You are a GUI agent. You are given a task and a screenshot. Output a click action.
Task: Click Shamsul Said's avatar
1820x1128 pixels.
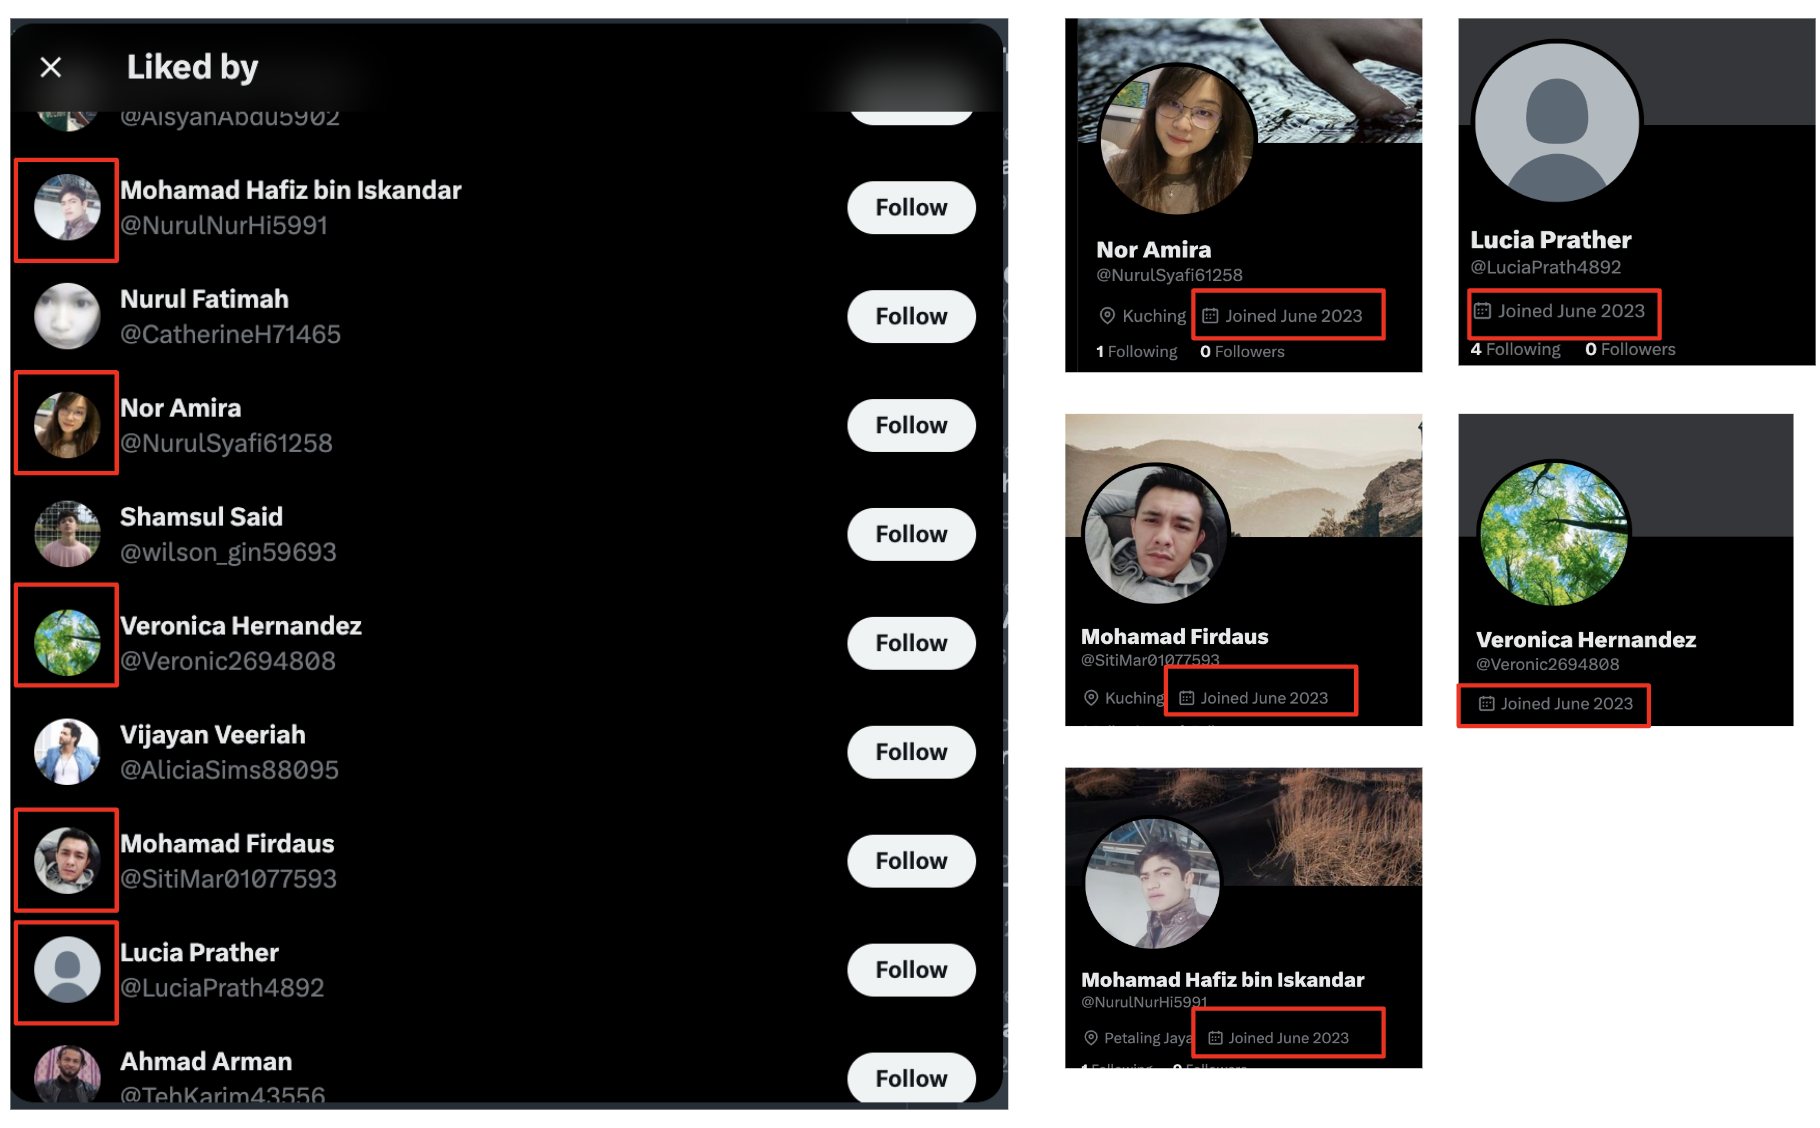click(x=67, y=534)
